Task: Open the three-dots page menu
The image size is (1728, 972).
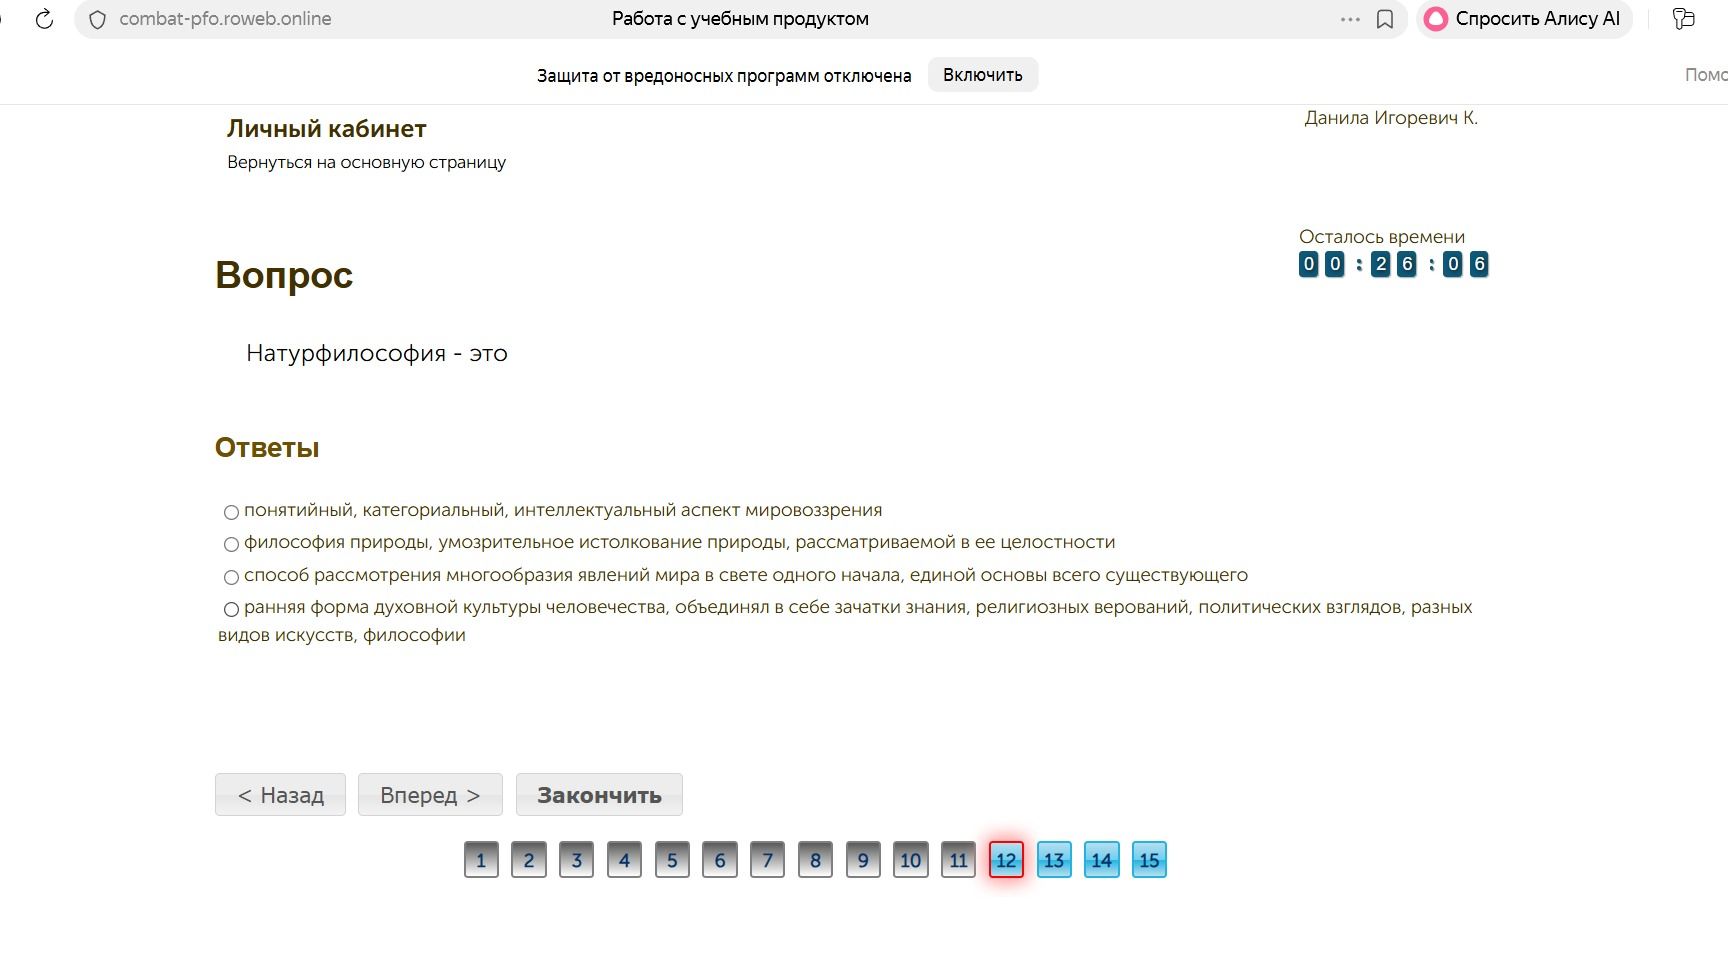Action: pos(1350,19)
